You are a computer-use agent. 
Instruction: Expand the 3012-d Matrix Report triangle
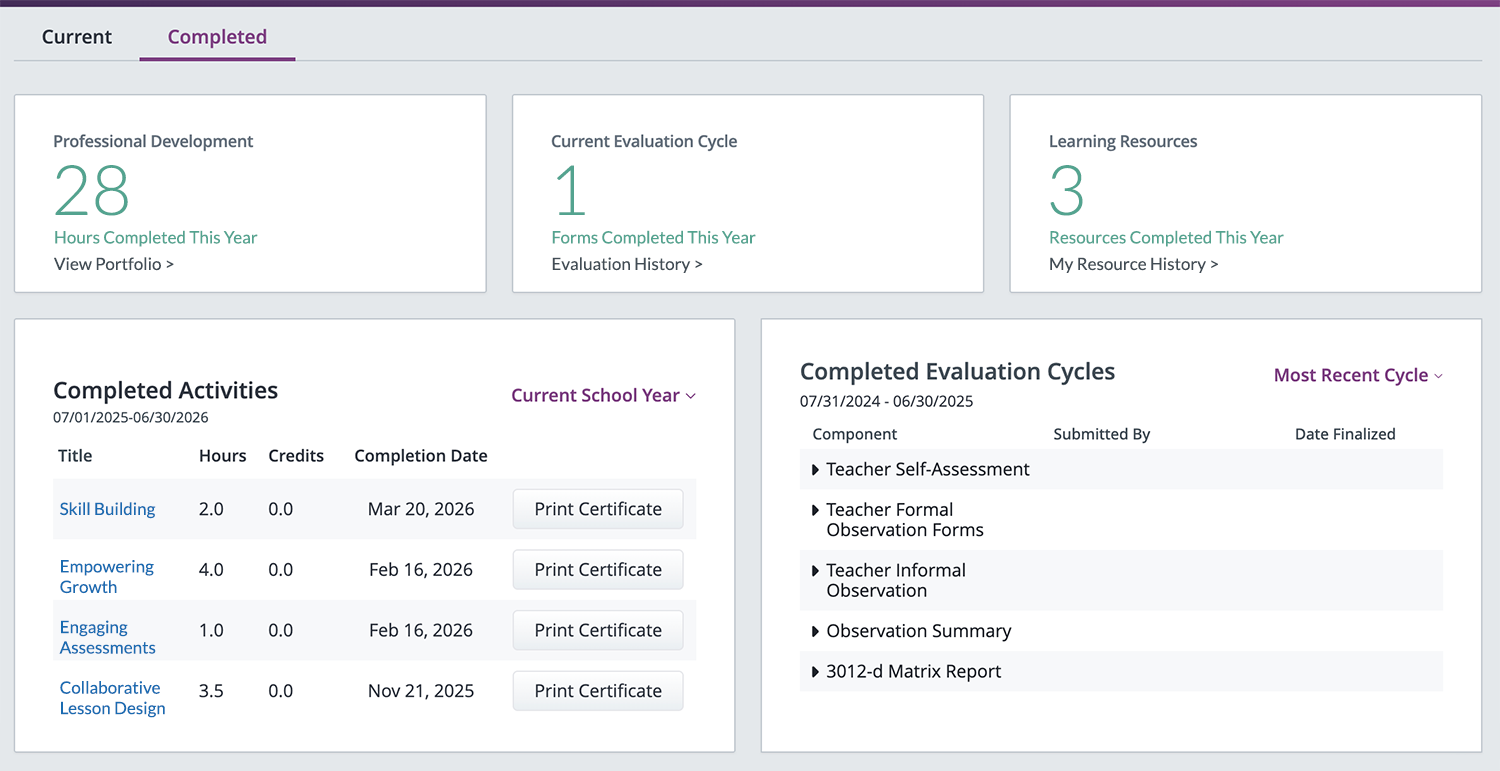(x=816, y=672)
